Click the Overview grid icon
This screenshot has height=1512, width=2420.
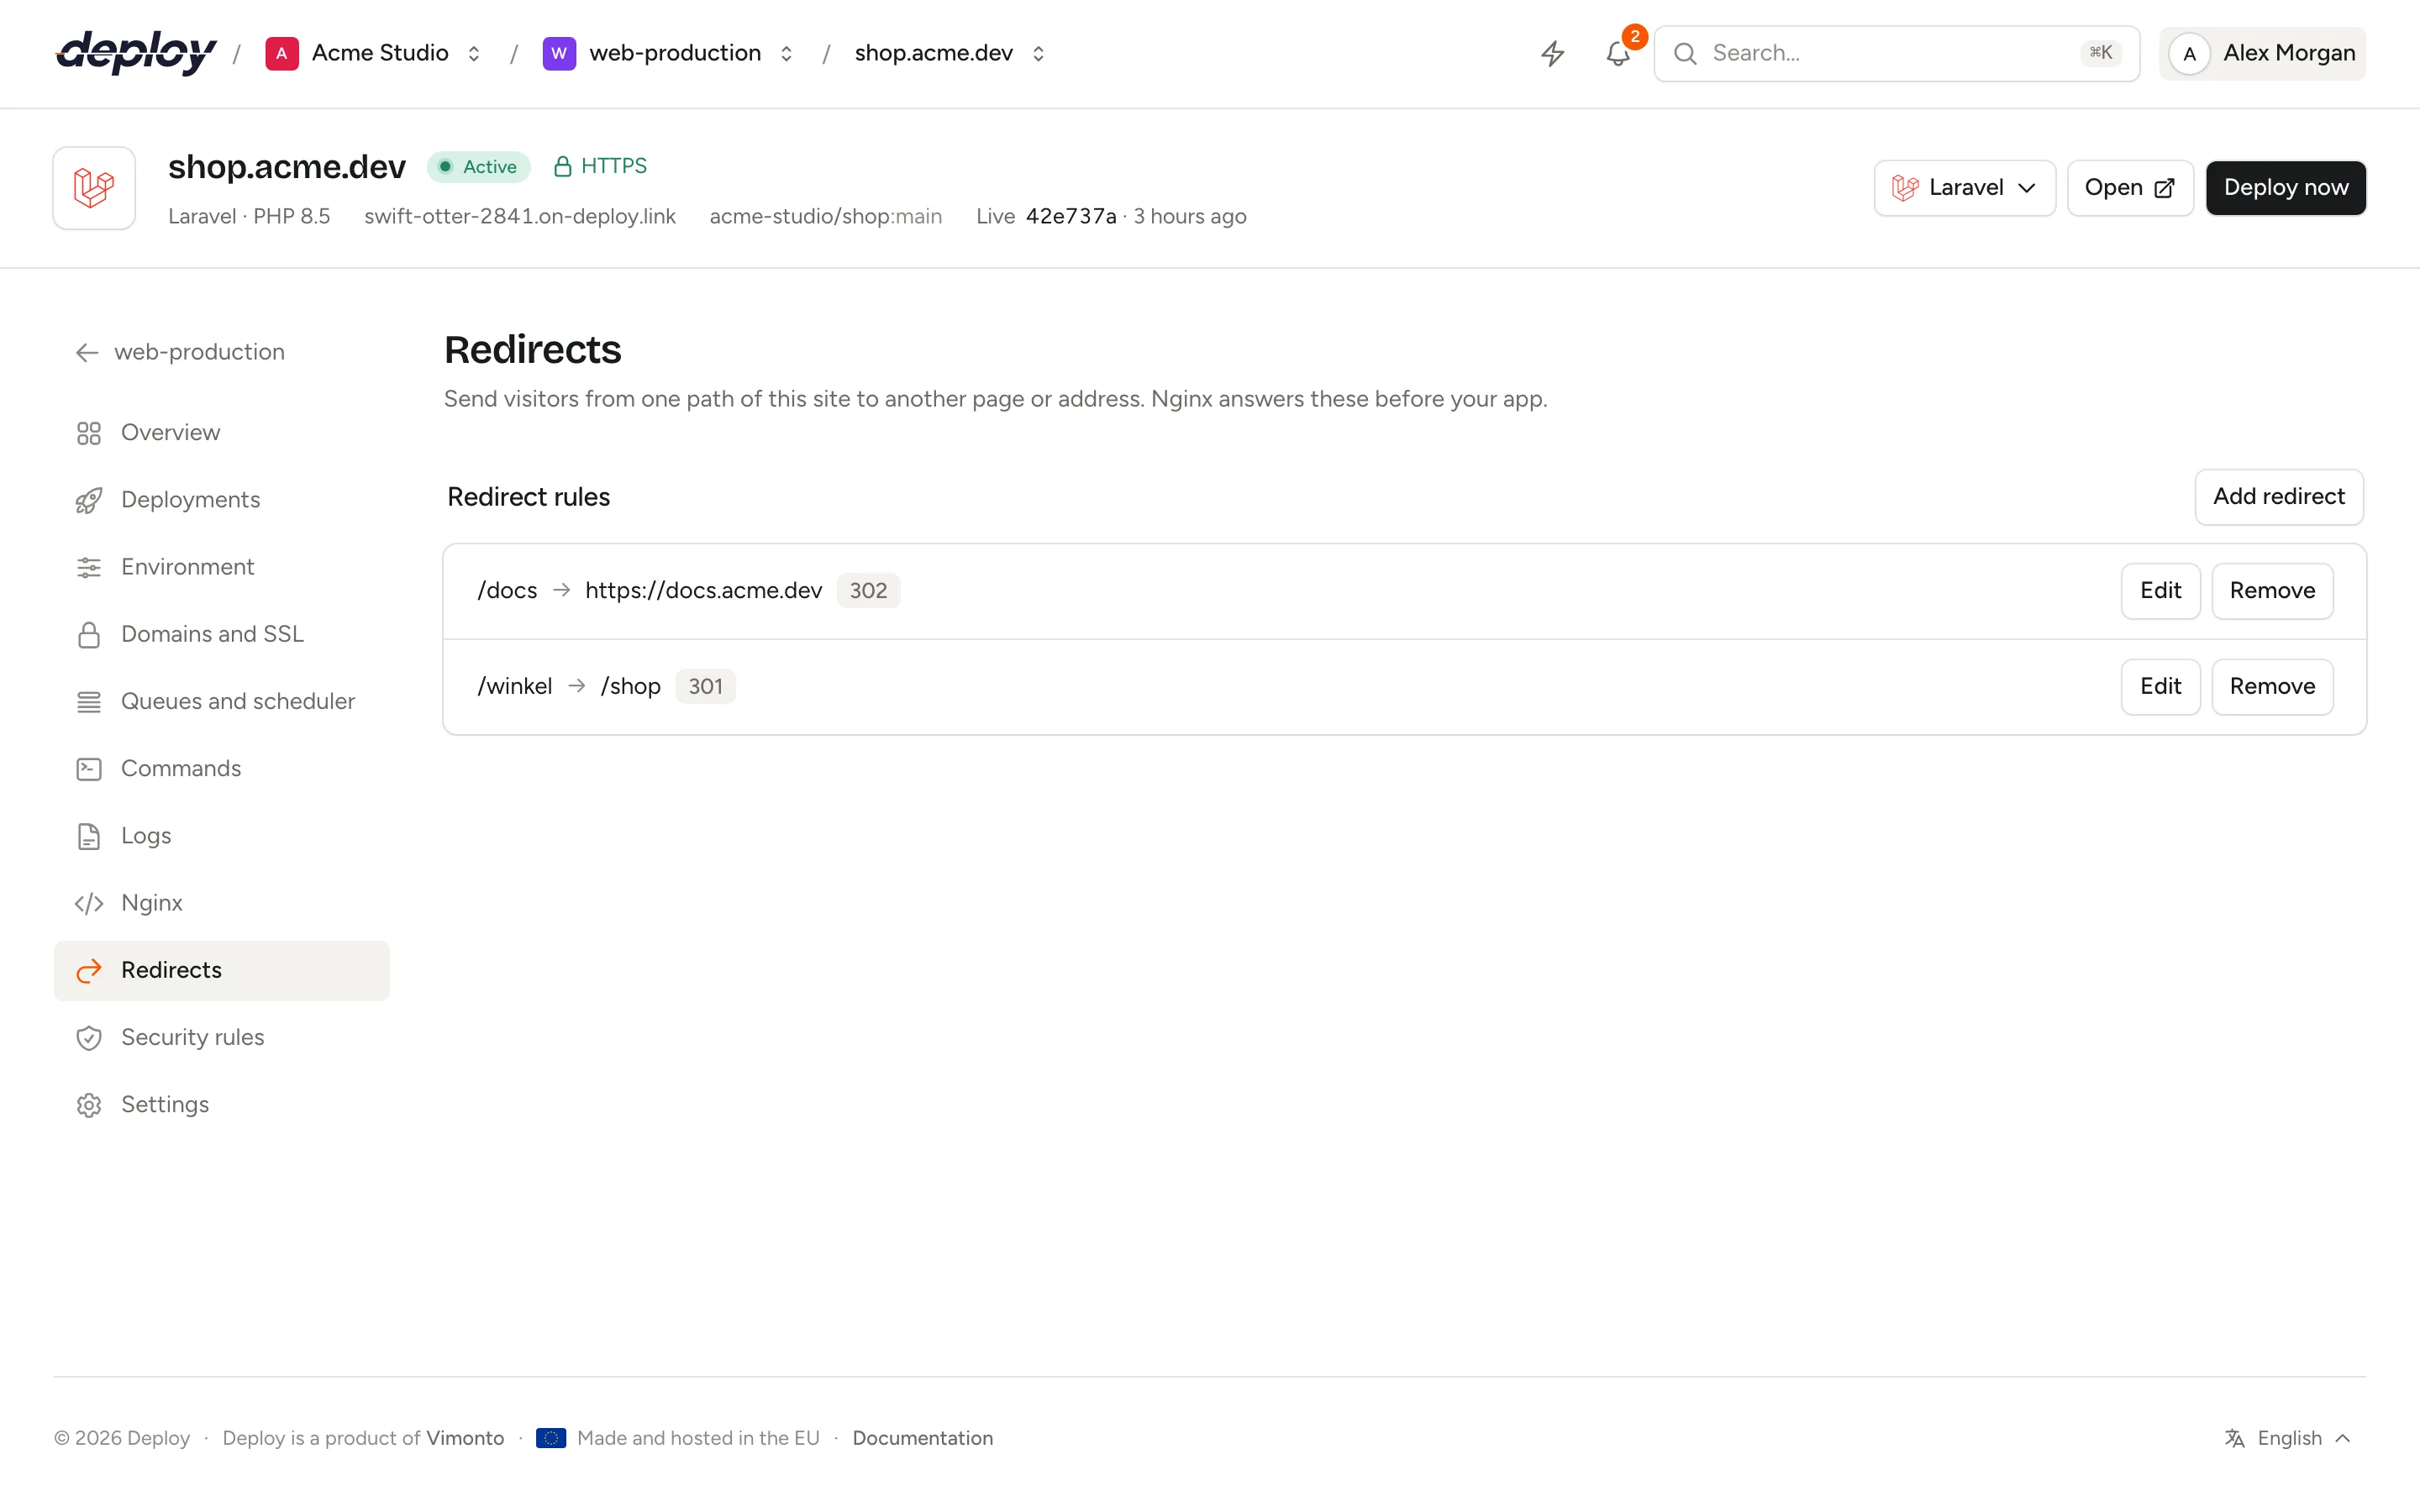[x=89, y=433]
